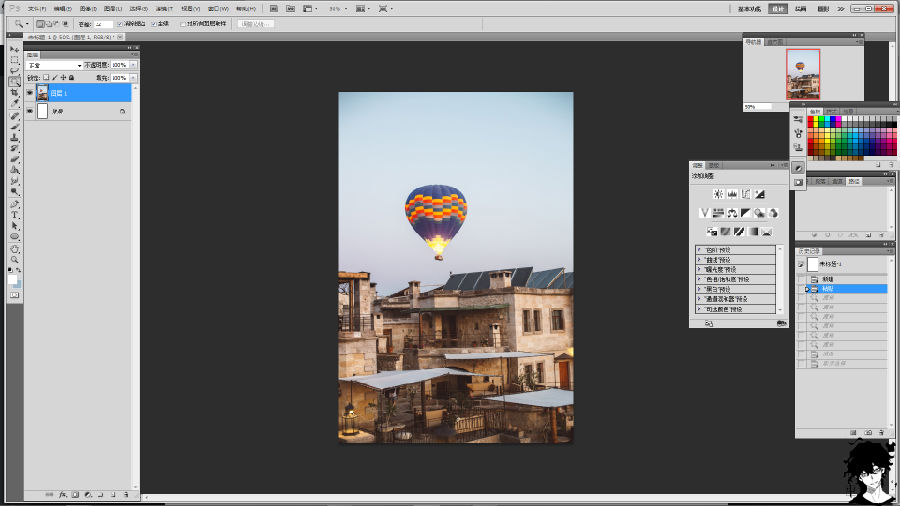900x506 pixels.
Task: Click the Curves adjustment icon
Action: tap(746, 194)
